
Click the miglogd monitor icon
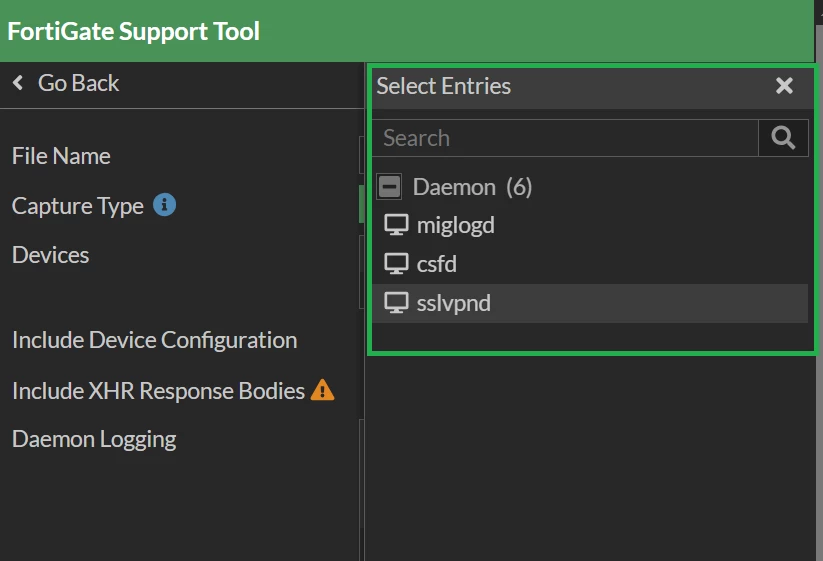click(x=396, y=225)
